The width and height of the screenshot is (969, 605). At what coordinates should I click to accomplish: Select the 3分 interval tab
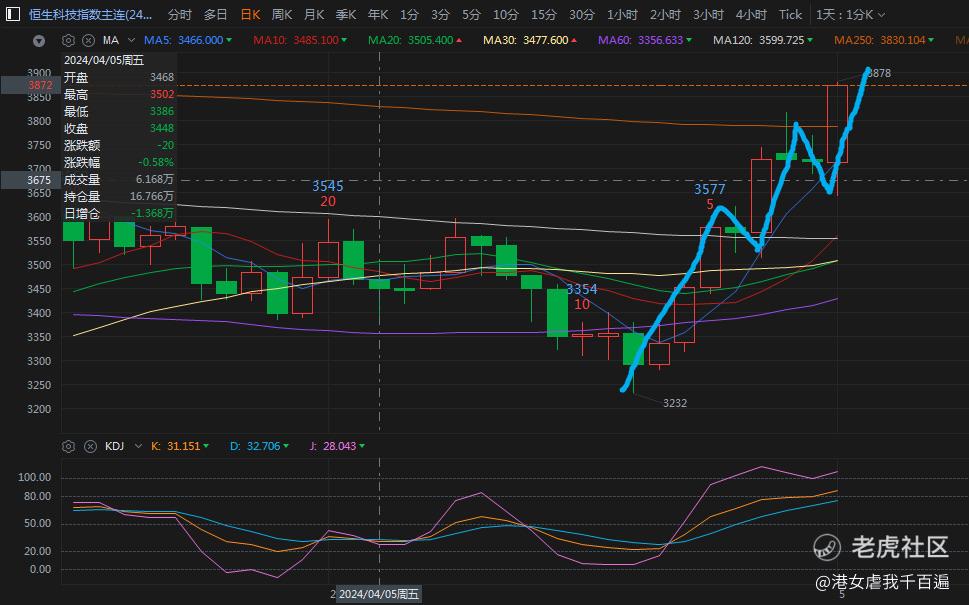pyautogui.click(x=440, y=14)
